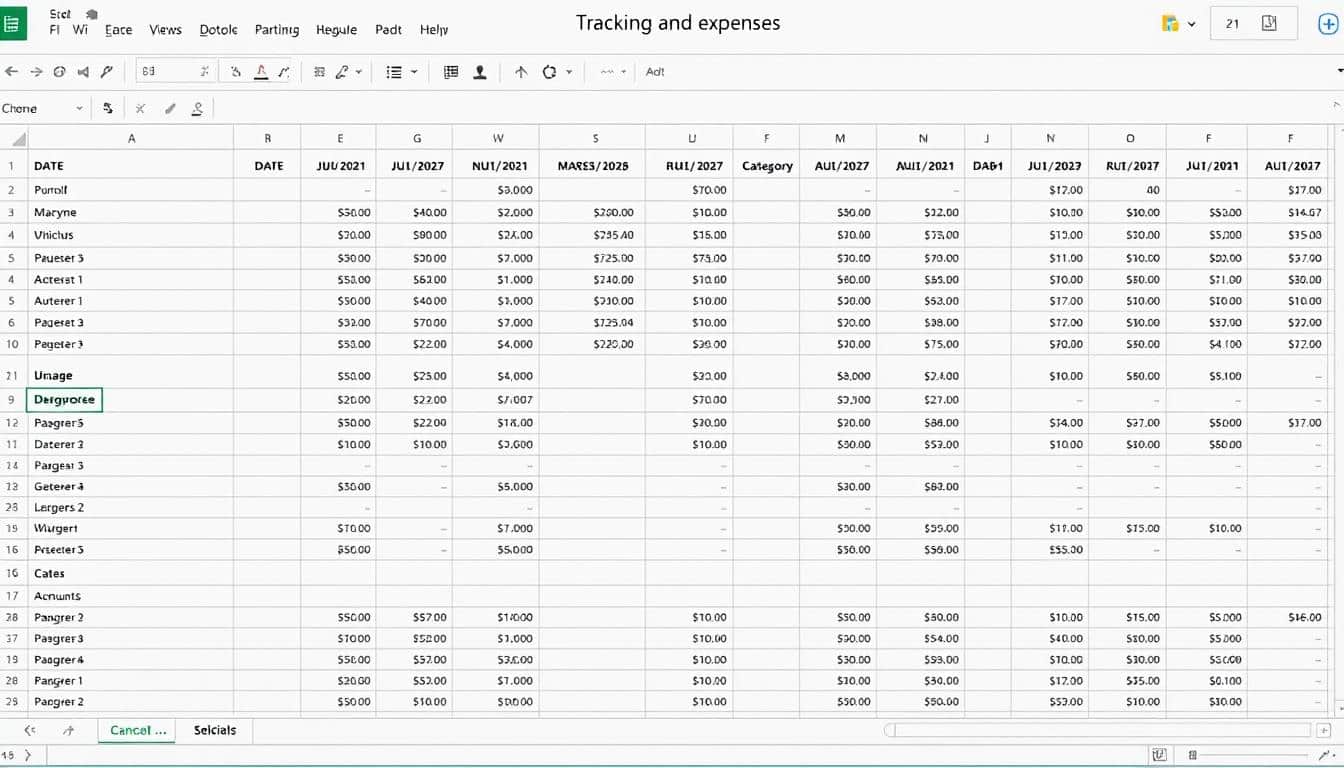
Task: Click the pencil edit icon in formula bar
Action: tap(170, 108)
